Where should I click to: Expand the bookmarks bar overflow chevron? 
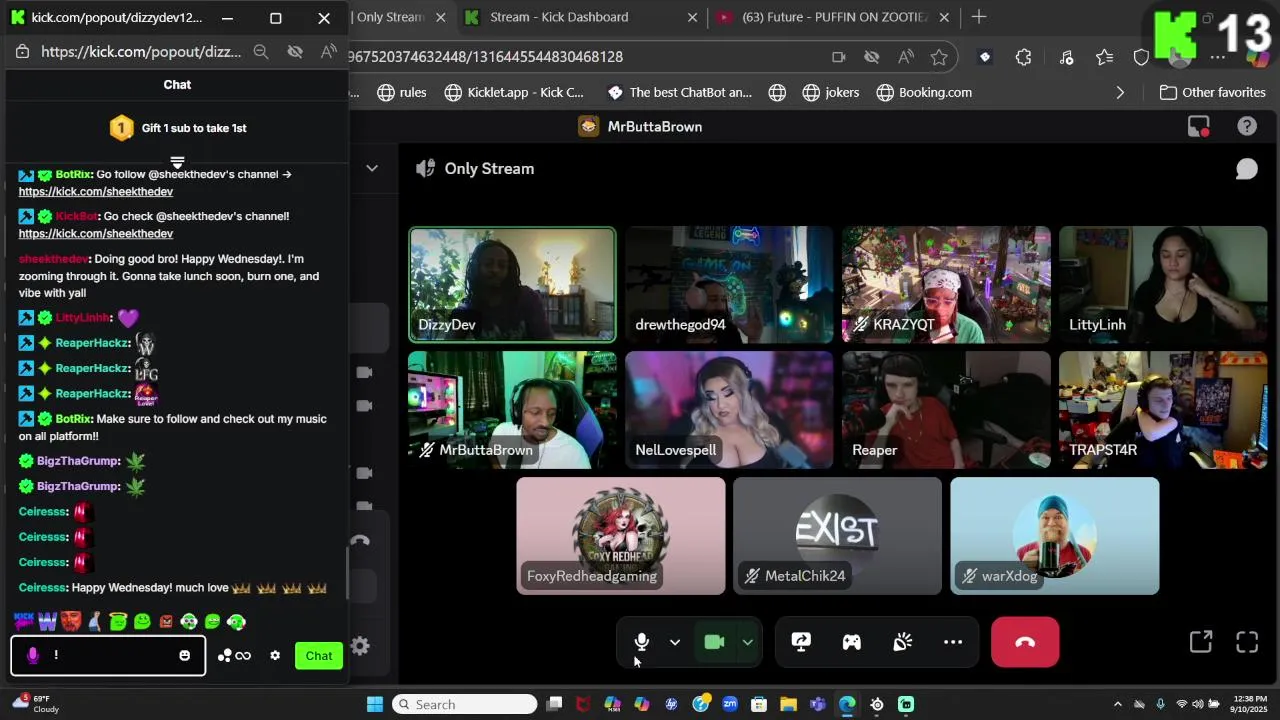(x=1120, y=92)
